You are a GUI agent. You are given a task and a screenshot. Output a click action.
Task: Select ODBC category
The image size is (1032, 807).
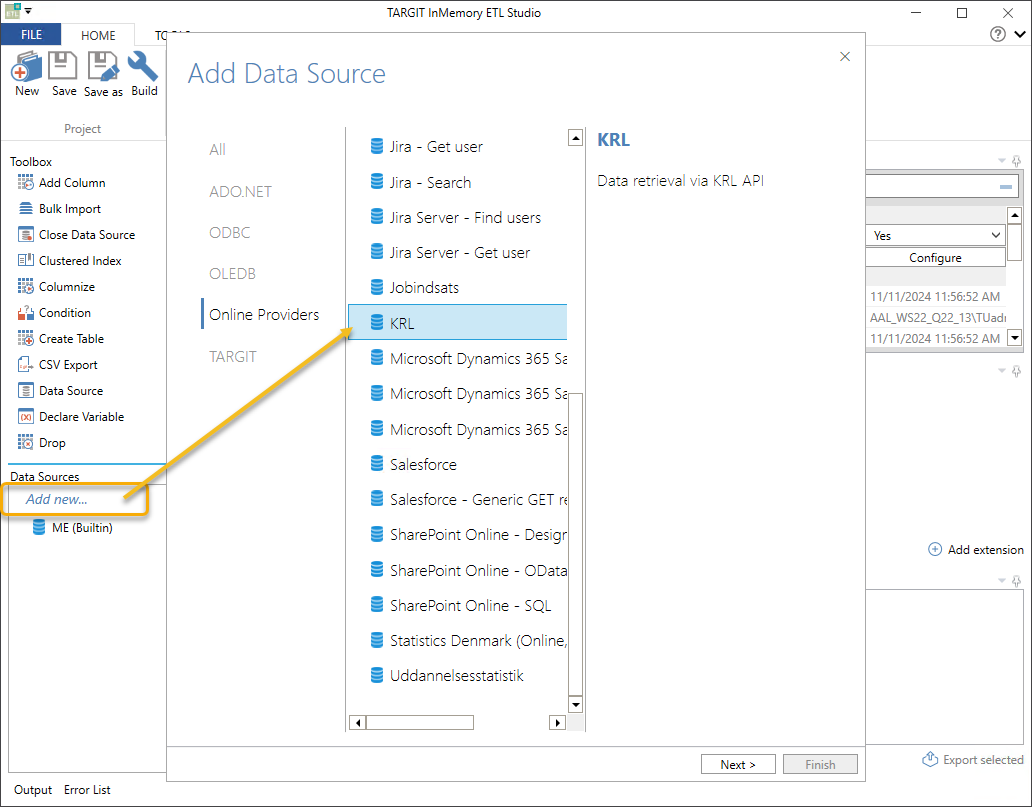[230, 232]
